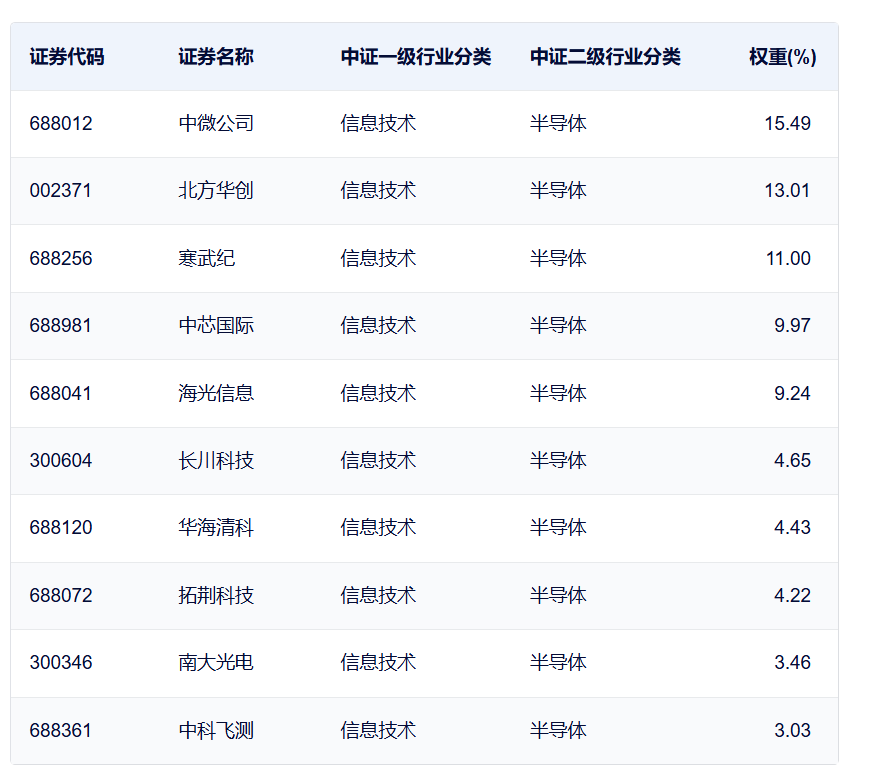Screen dimensions: 874x771
Task: Select the 寒武纪 row name
Action: point(207,259)
